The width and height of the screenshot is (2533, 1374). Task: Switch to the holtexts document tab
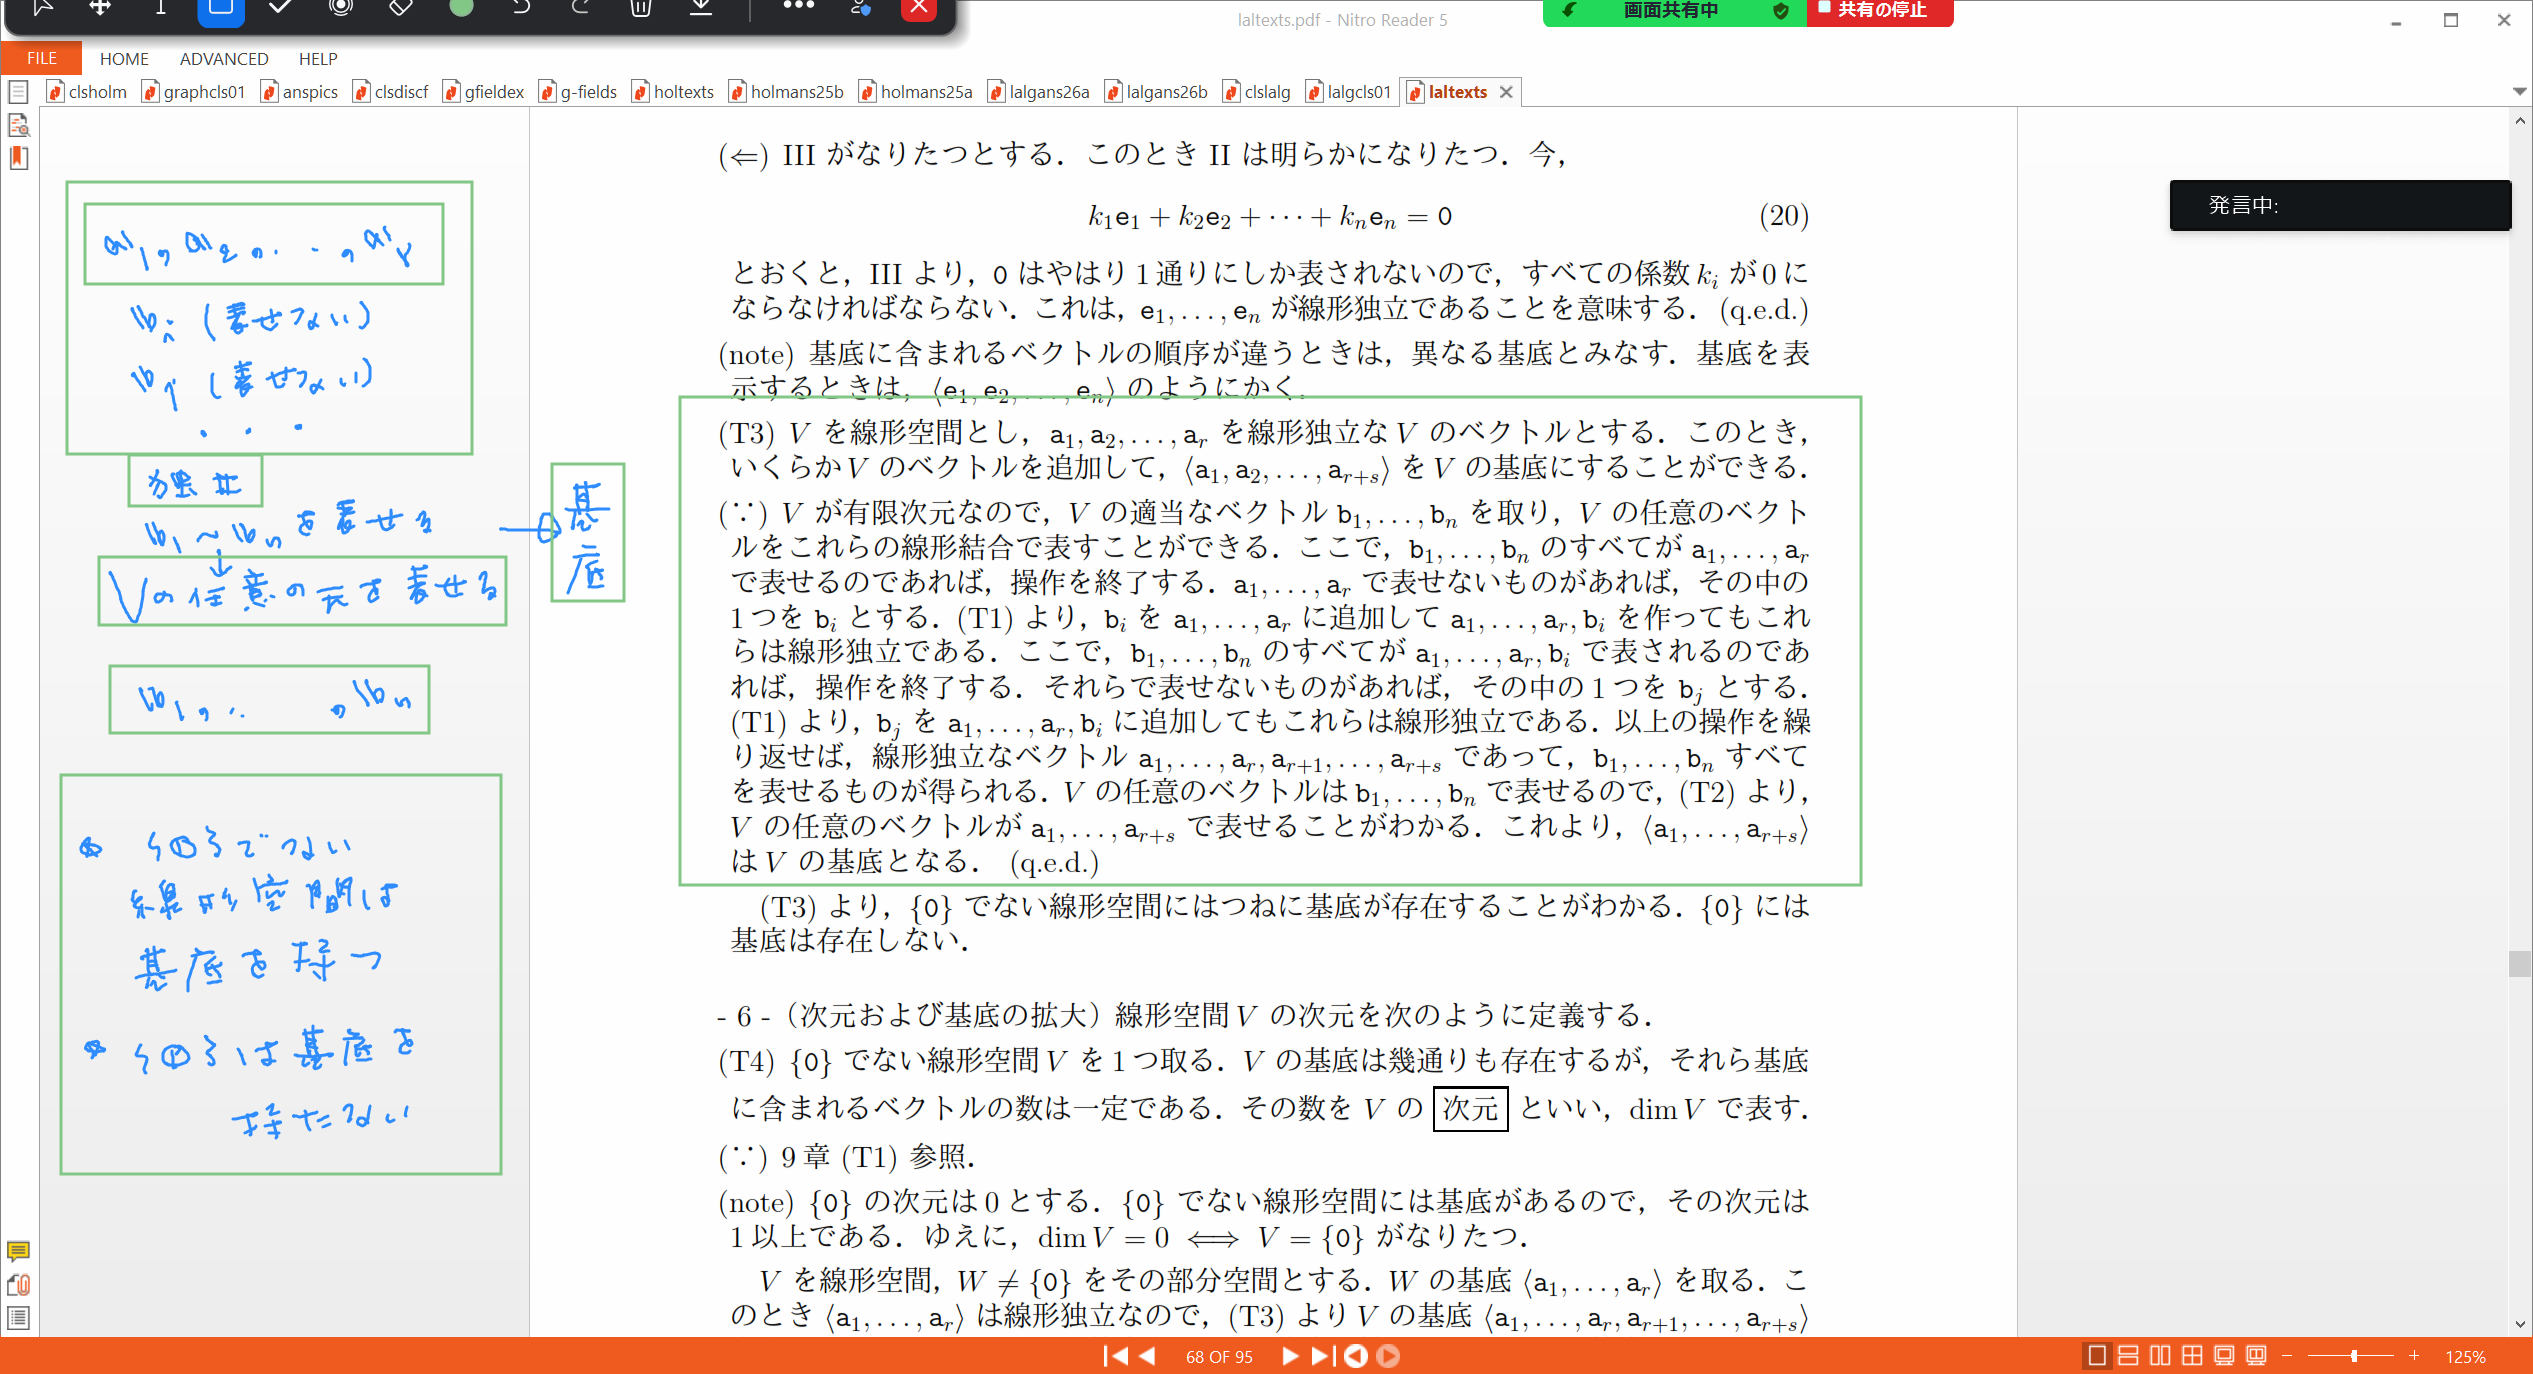point(673,92)
